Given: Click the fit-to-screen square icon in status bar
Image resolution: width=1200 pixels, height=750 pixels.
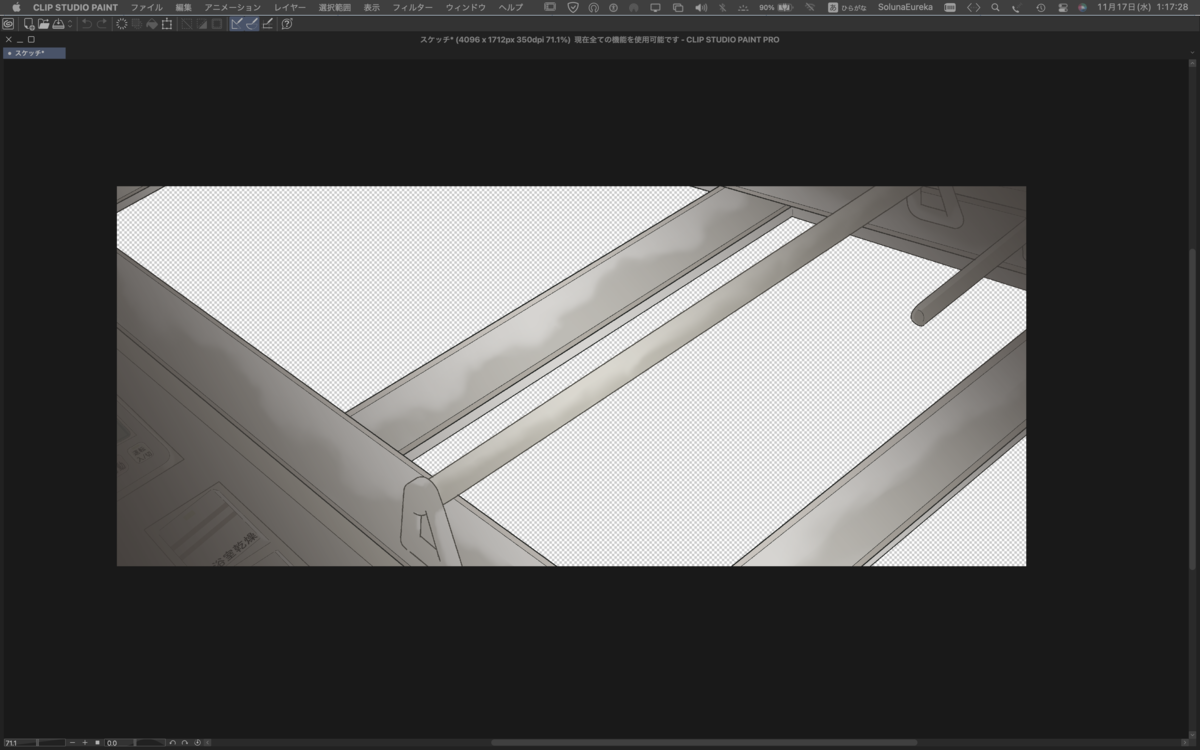Looking at the screenshot, I should click(x=97, y=743).
